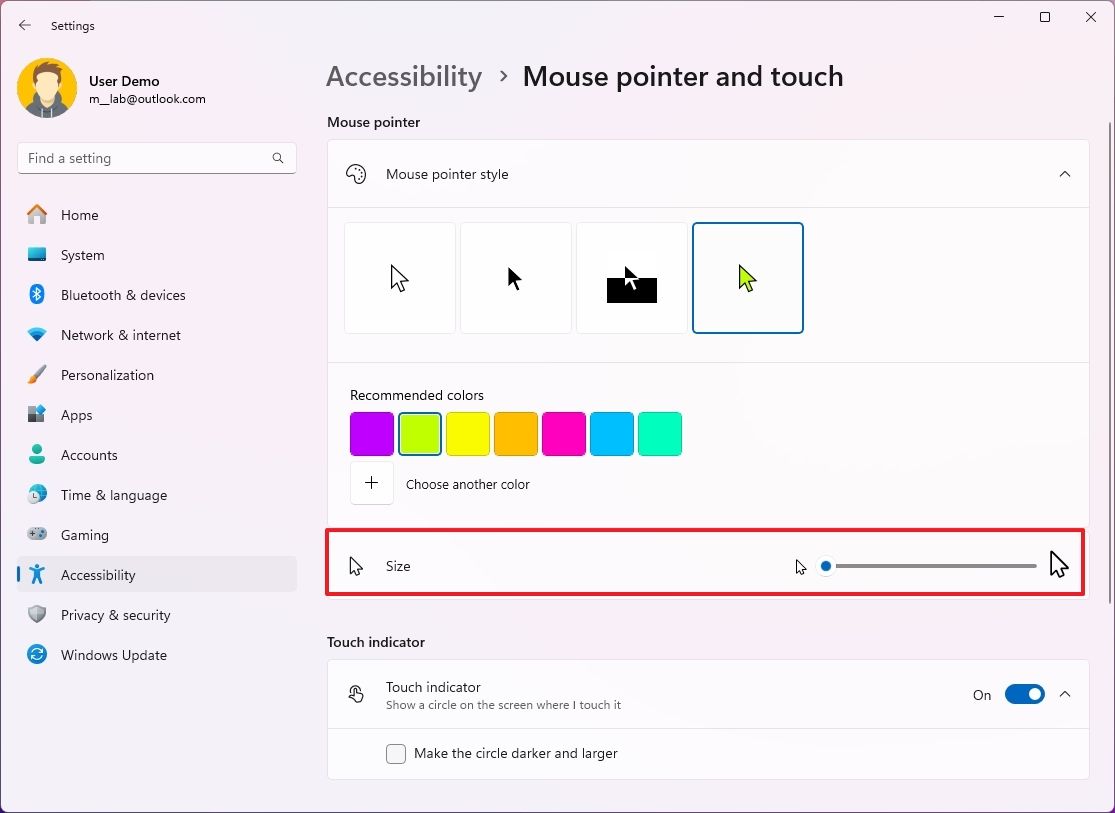Image resolution: width=1115 pixels, height=813 pixels.
Task: Turn off the Touch indicator toggle
Action: (1024, 693)
